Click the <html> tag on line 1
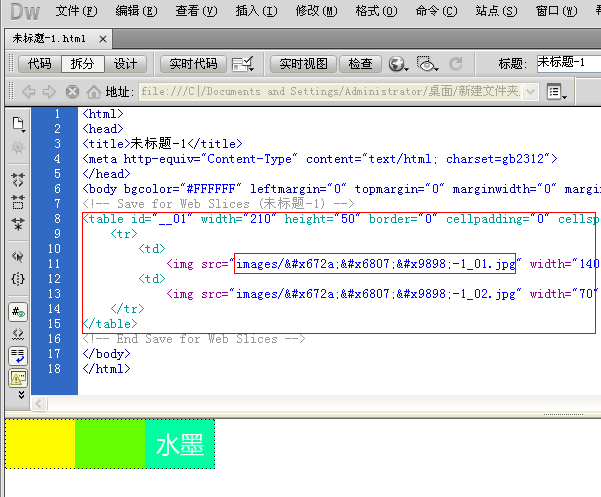The image size is (601, 497). [x=103, y=114]
